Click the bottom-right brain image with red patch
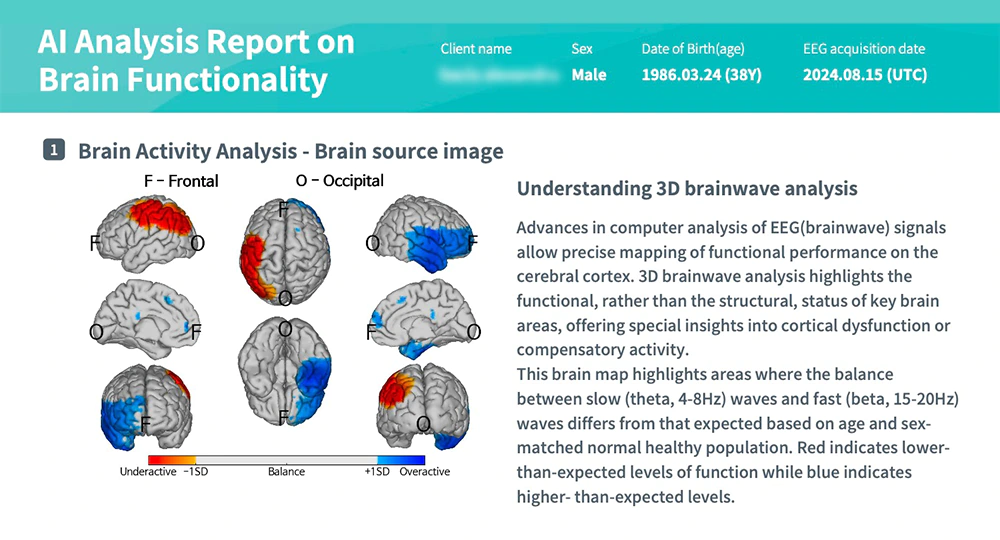This screenshot has width=1000, height=540. point(420,410)
